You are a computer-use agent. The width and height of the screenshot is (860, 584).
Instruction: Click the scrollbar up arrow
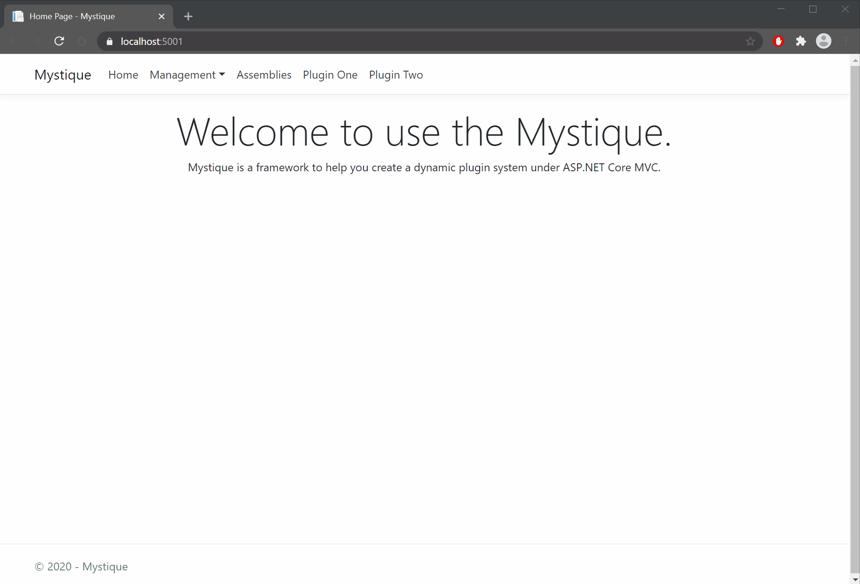pyautogui.click(x=855, y=59)
